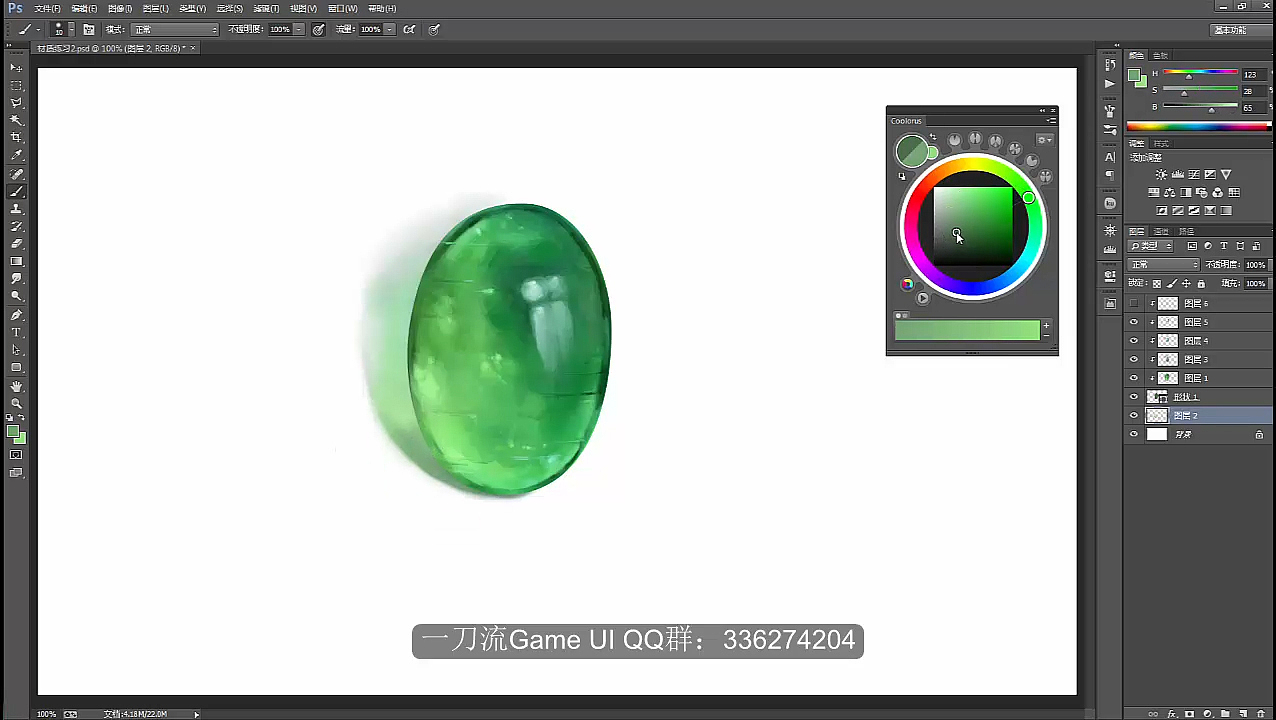Click the History panel icon in the dock
Viewport: 1276px width, 720px height.
(1110, 65)
